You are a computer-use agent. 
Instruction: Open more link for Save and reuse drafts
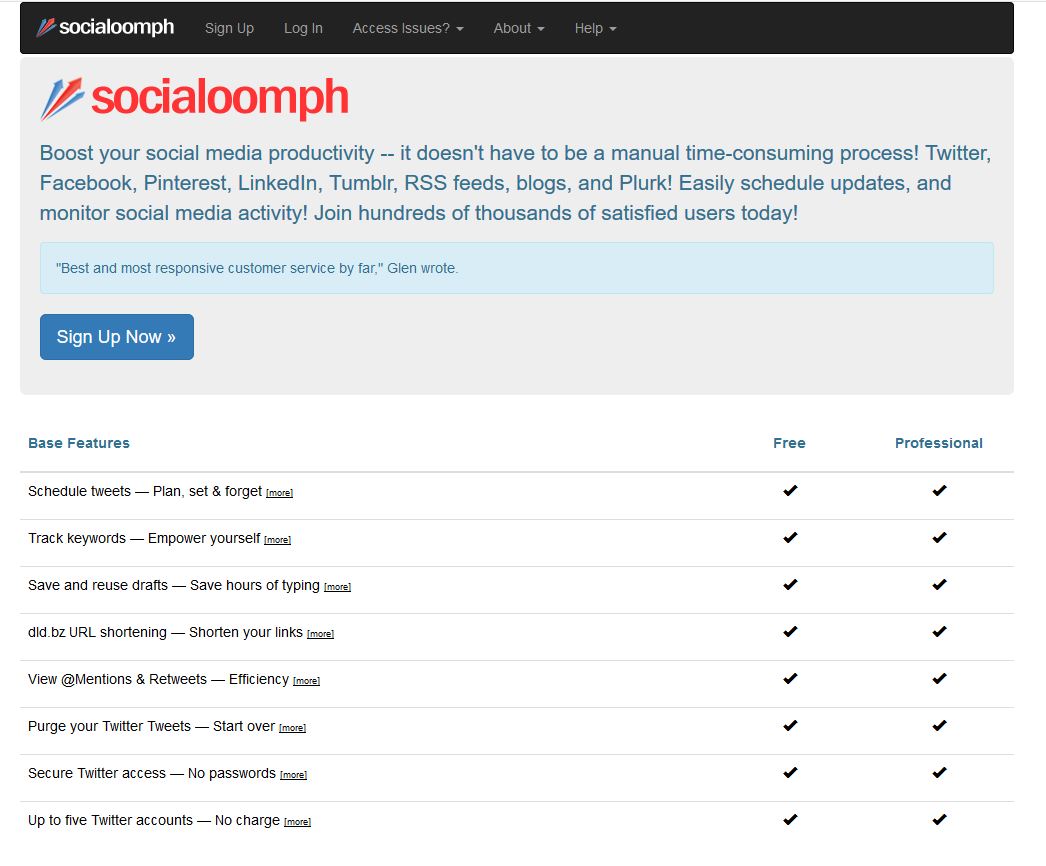tap(337, 587)
